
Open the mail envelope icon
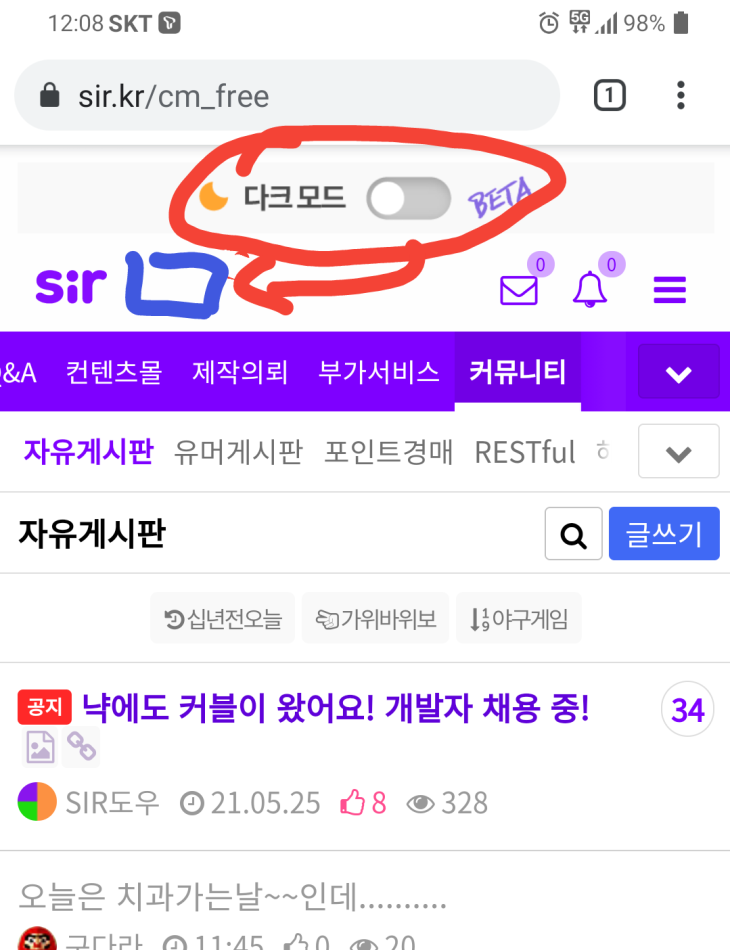tap(519, 290)
